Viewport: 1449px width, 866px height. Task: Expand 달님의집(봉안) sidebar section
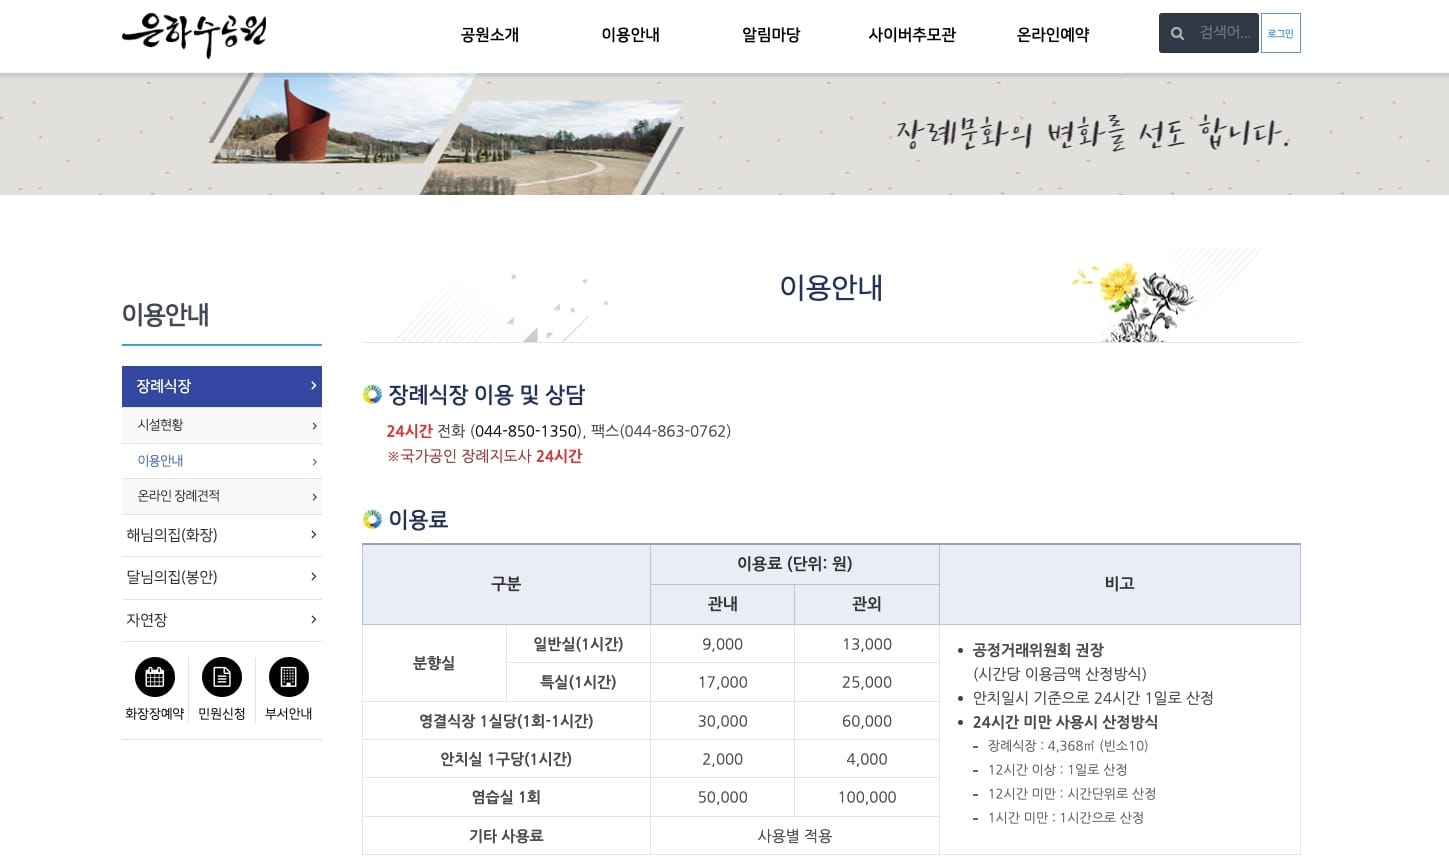click(x=221, y=577)
